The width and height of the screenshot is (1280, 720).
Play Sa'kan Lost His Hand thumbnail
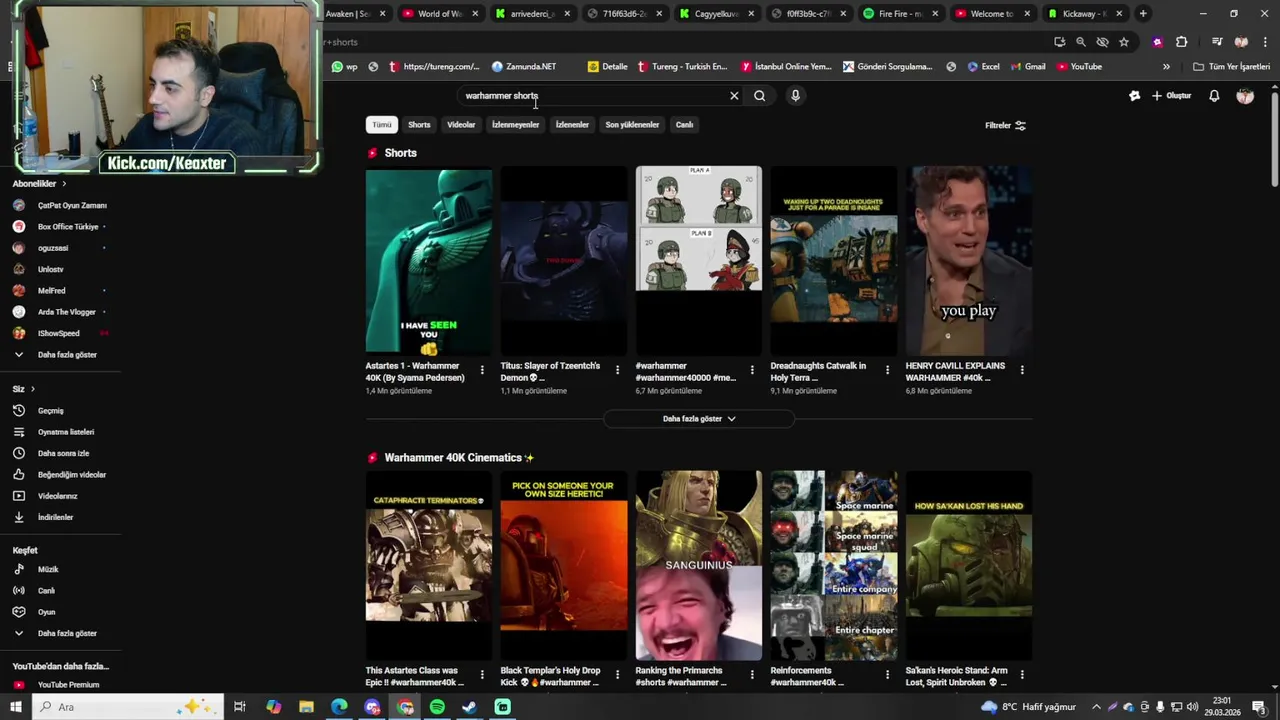[968, 565]
